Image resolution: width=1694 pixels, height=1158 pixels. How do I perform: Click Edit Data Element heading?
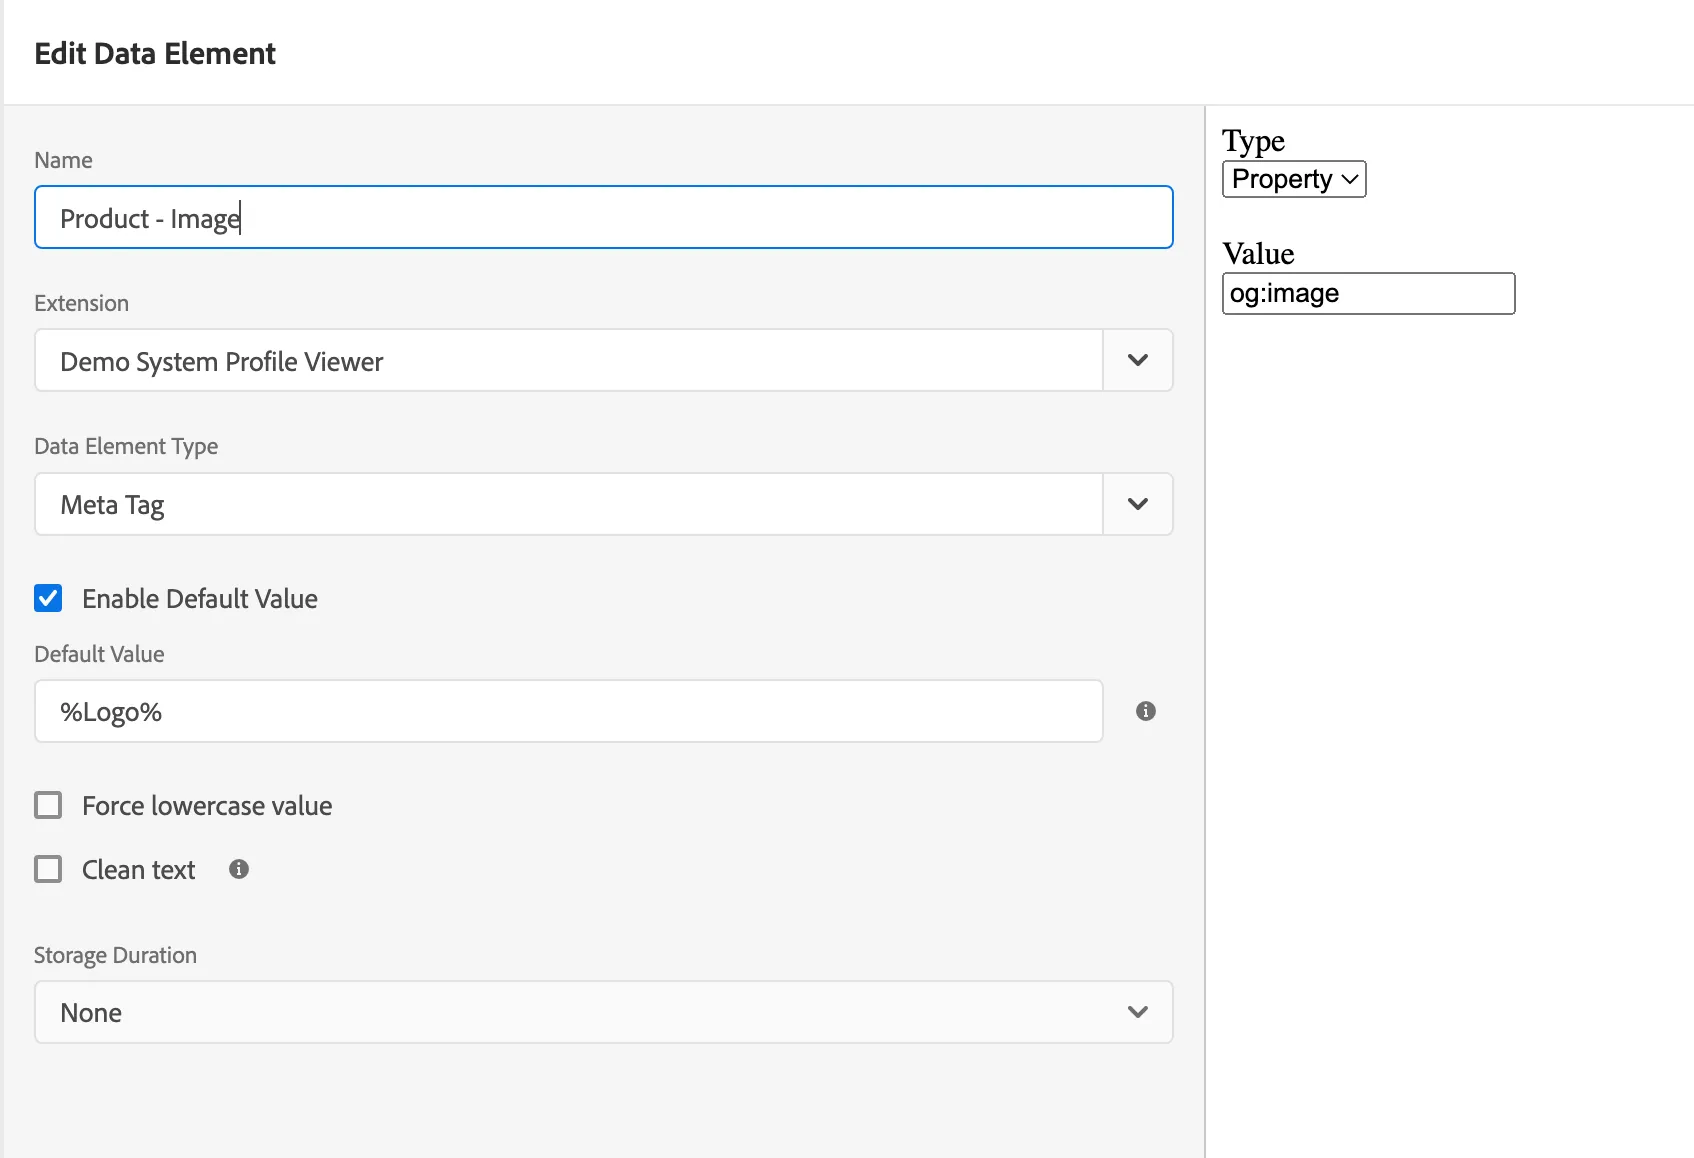pos(155,53)
